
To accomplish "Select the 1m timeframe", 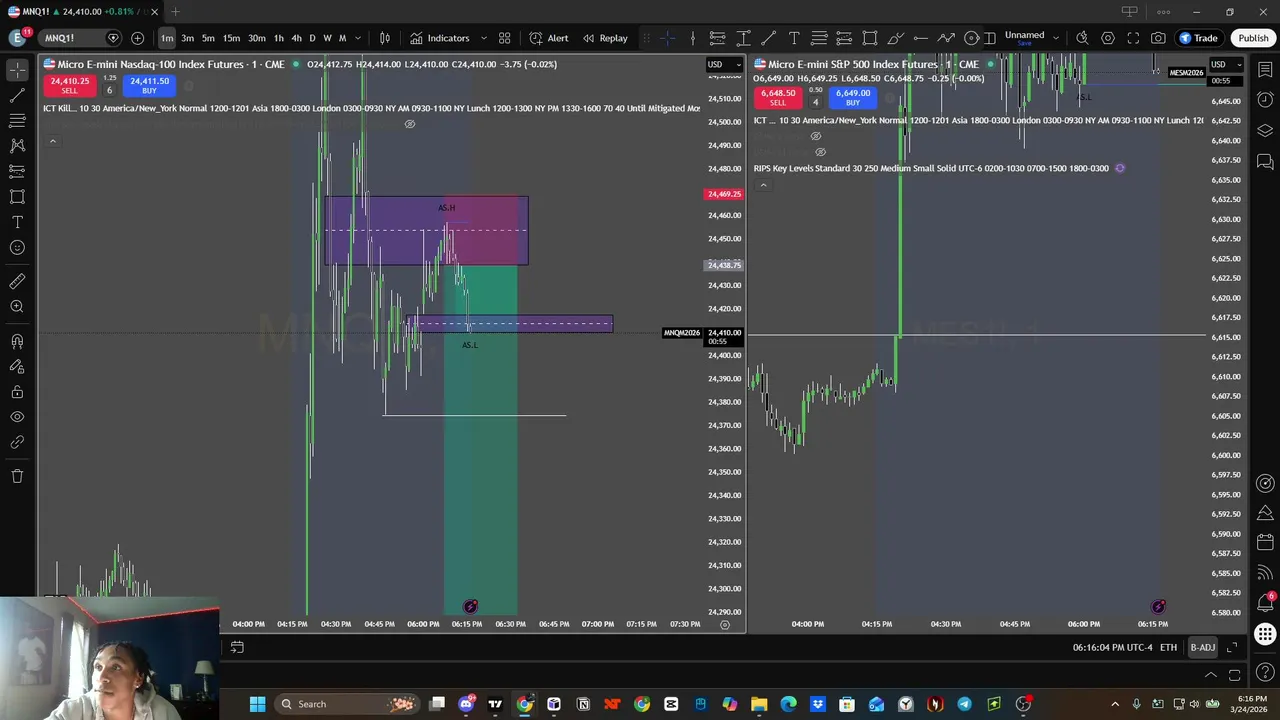I will tap(167, 38).
